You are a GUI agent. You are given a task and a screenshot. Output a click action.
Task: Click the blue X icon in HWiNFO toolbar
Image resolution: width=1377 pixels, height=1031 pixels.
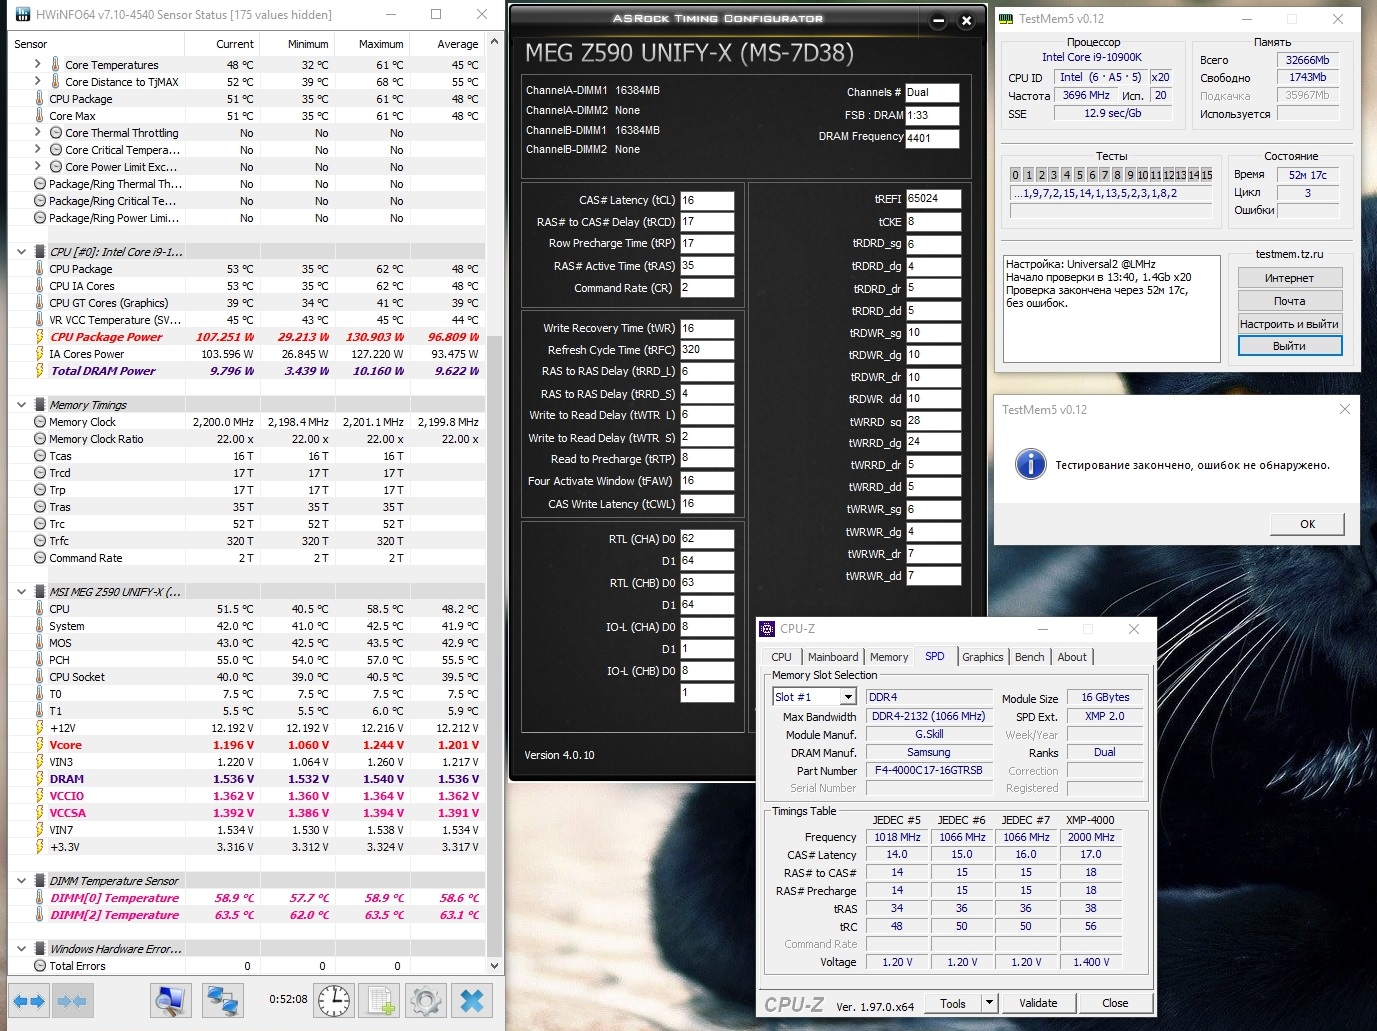[x=472, y=1000]
